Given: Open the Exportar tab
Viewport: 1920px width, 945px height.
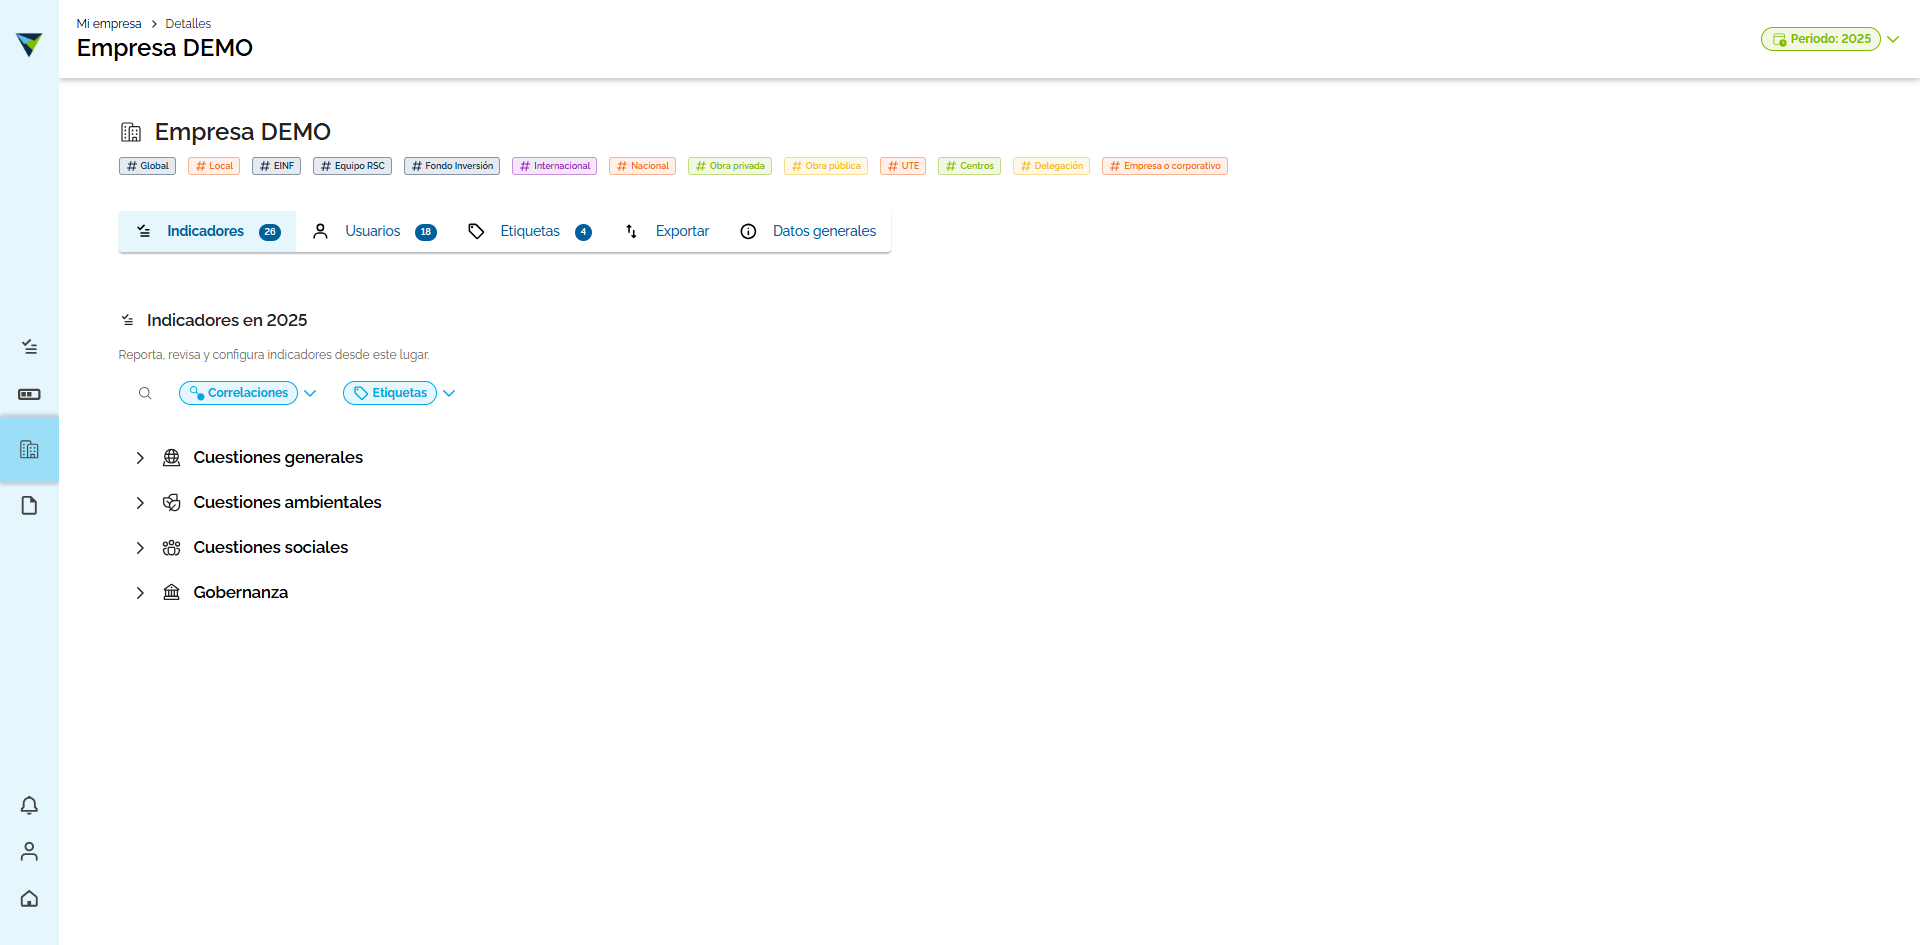Looking at the screenshot, I should (667, 231).
